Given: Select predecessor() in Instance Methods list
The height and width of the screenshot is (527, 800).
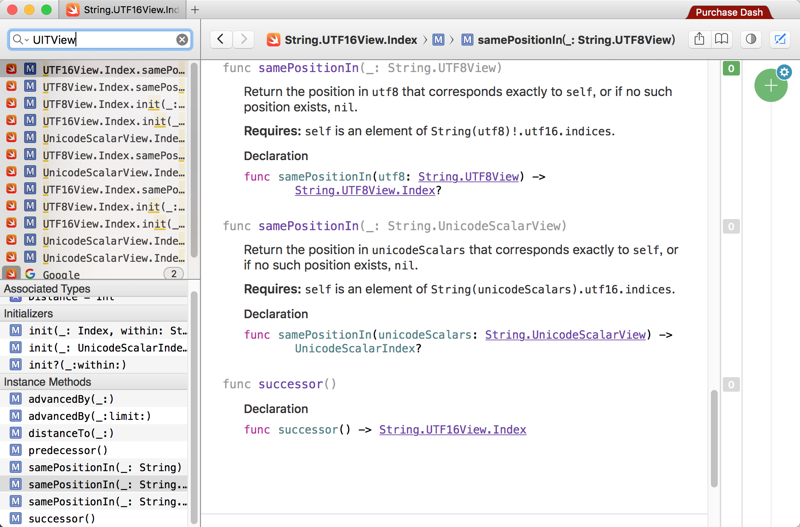Looking at the screenshot, I should click(68, 450).
